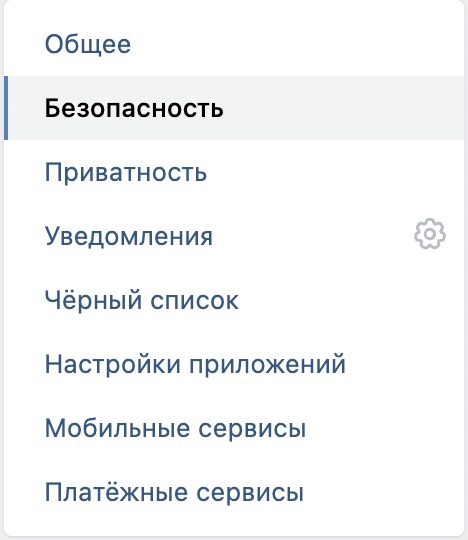This screenshot has width=468, height=540.
Task: Click the Мобильные сервисы link
Action: tap(175, 428)
